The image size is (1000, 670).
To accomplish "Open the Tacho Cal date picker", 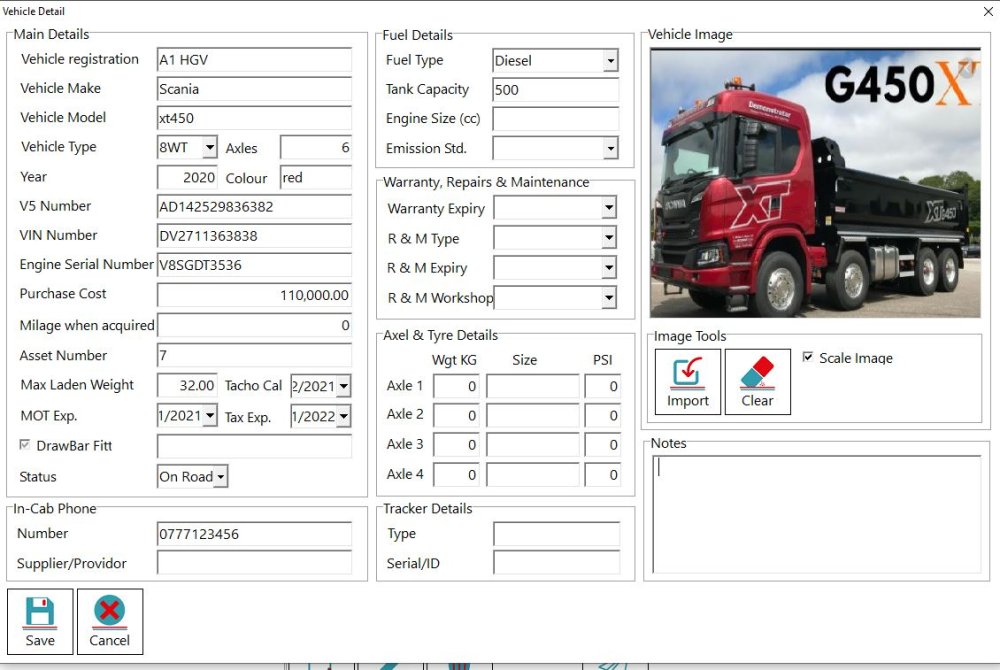I will pos(344,386).
